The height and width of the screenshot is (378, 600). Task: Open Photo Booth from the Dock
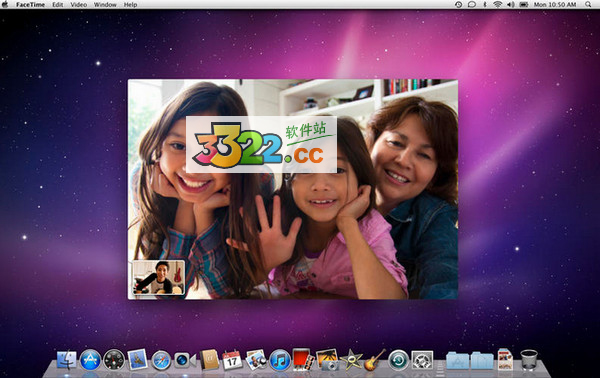(x=303, y=359)
